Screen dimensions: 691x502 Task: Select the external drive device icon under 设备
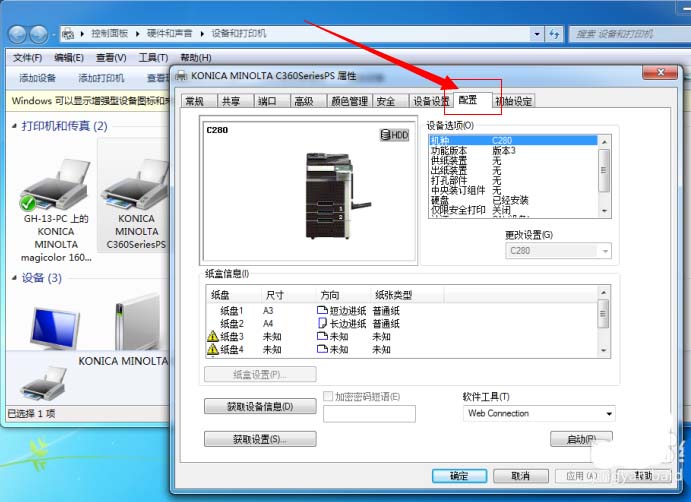pyautogui.click(x=137, y=322)
